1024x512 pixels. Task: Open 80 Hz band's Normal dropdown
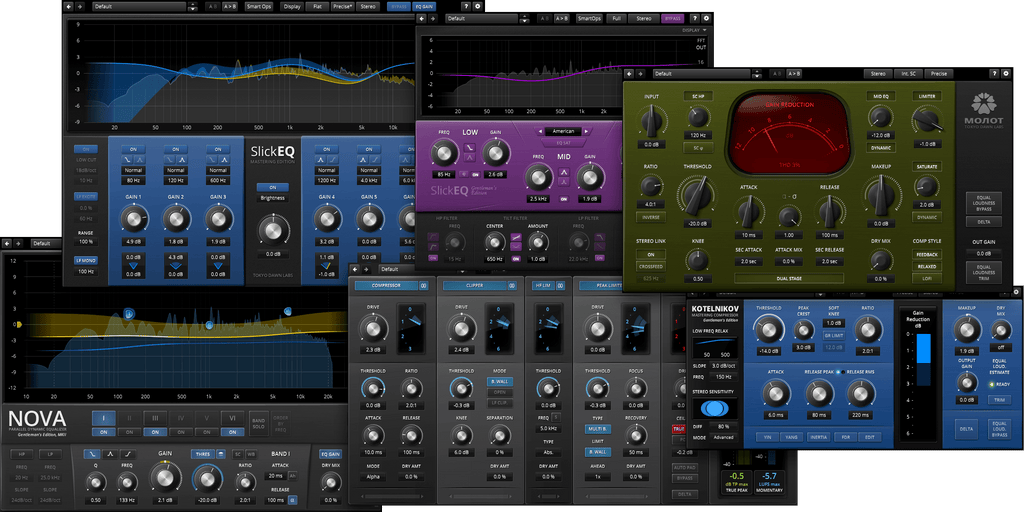point(134,170)
